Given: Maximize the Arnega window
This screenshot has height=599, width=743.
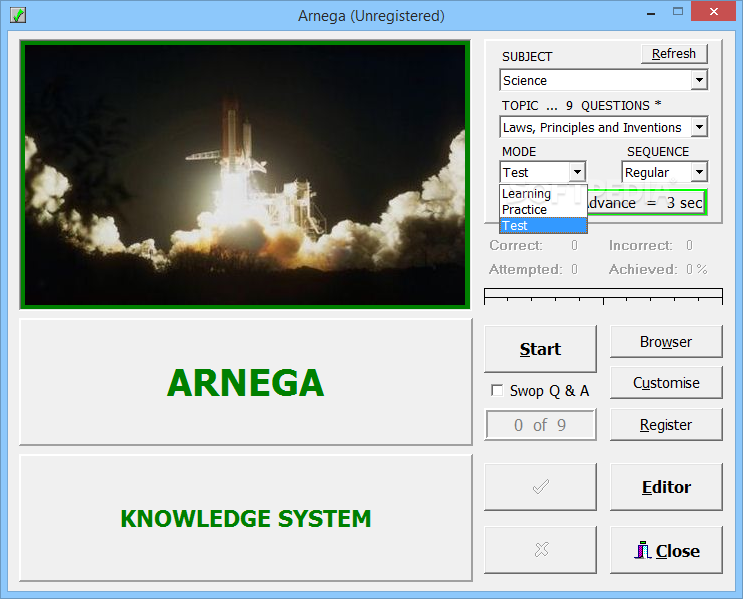Looking at the screenshot, I should [x=678, y=12].
